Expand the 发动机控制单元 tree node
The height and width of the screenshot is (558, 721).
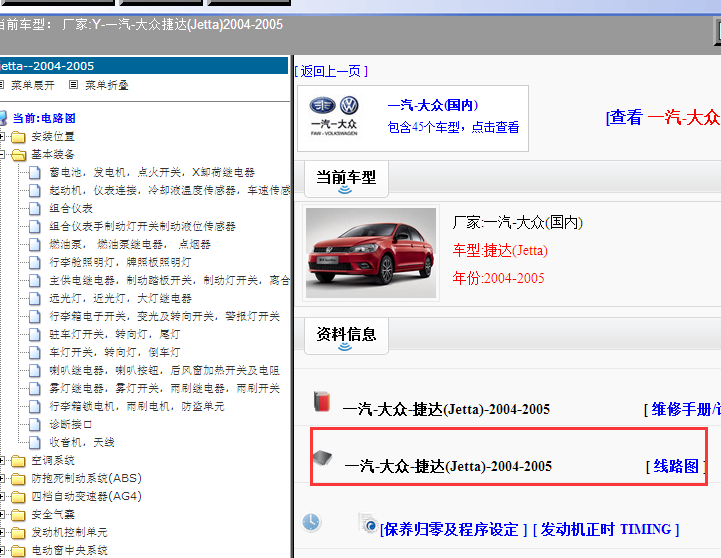coord(2,532)
